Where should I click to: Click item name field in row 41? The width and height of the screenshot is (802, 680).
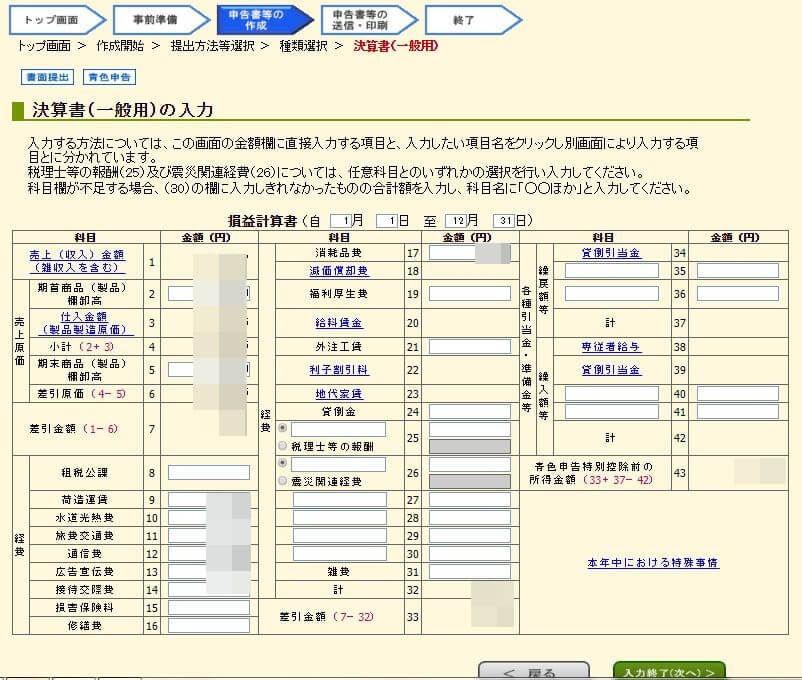(612, 411)
